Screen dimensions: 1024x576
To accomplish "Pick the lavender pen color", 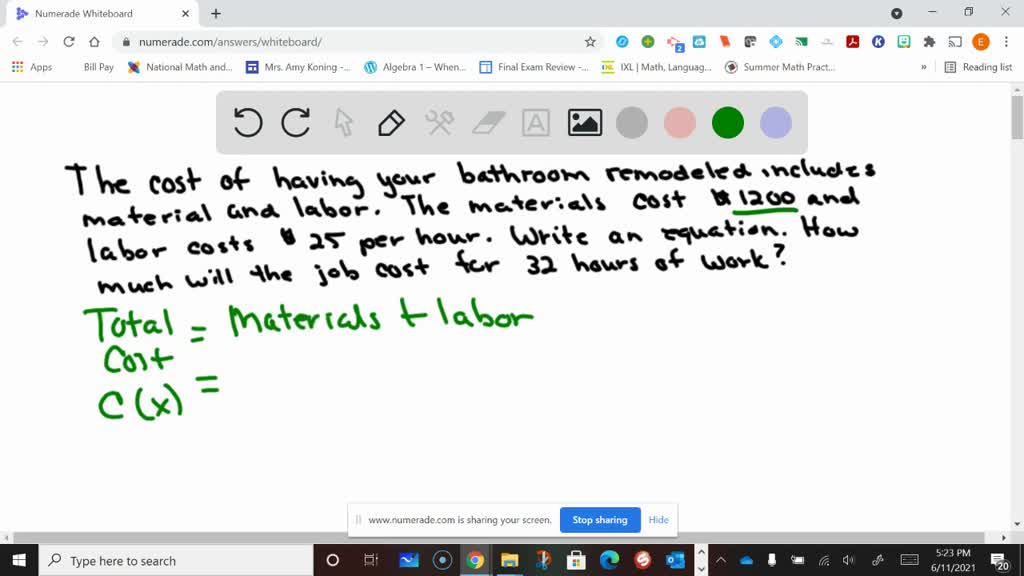I will tap(776, 123).
